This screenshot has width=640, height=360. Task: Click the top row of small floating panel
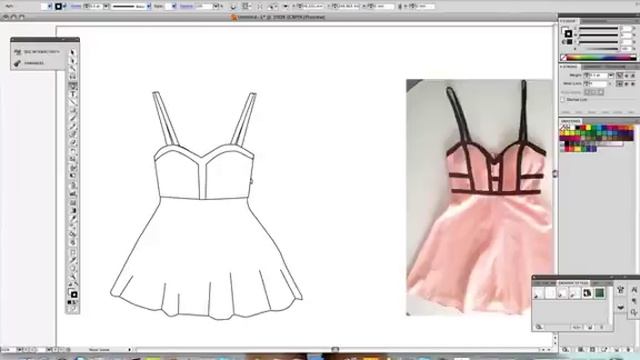pos(38,52)
